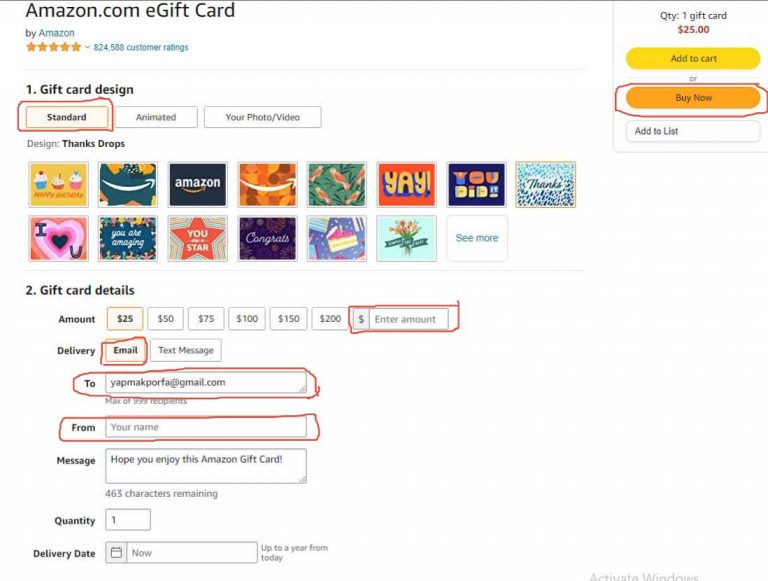Viewport: 768px width, 581px height.
Task: Click the Buy Now button
Action: pyautogui.click(x=693, y=98)
